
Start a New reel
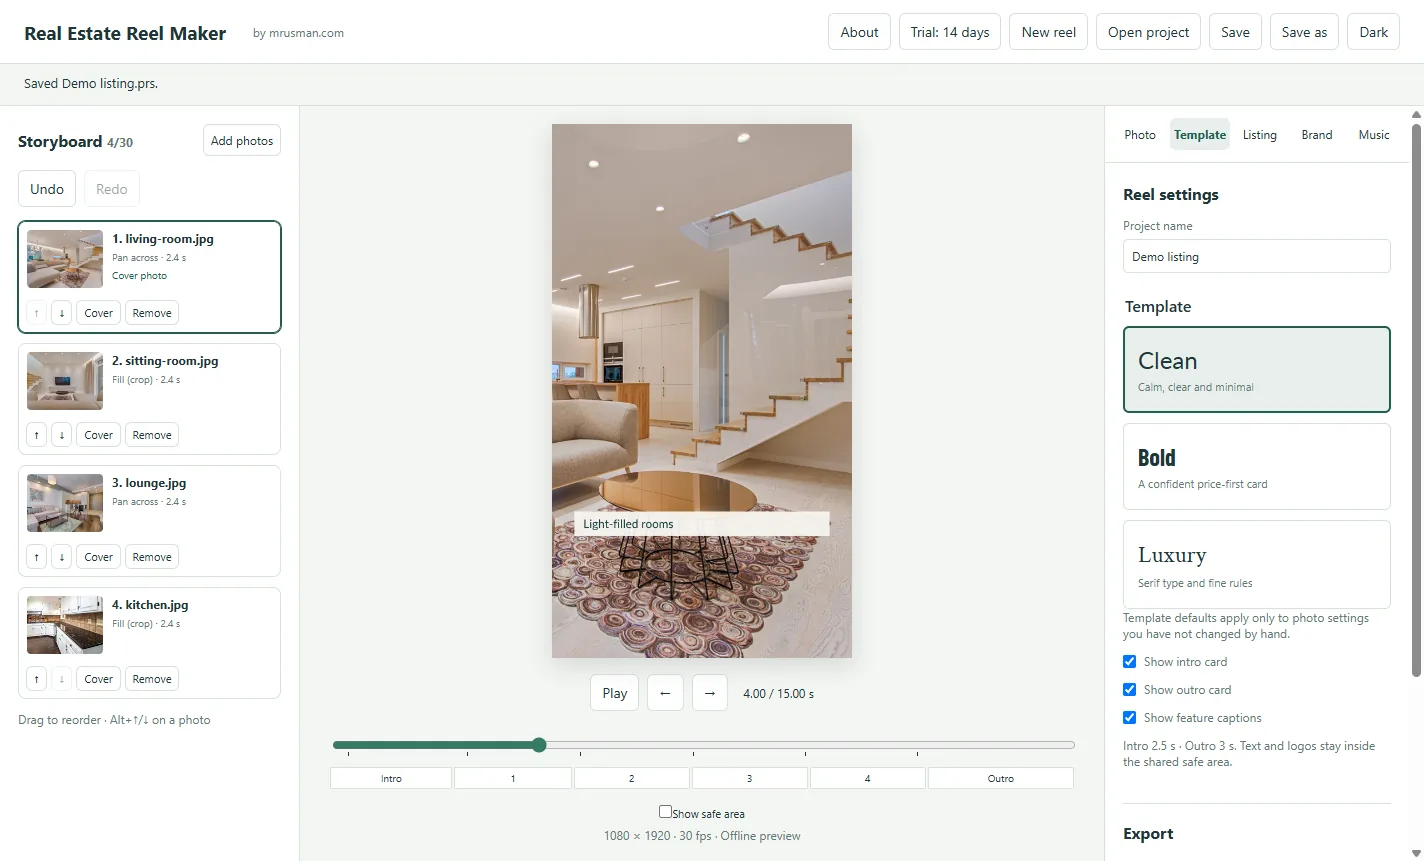(1049, 32)
